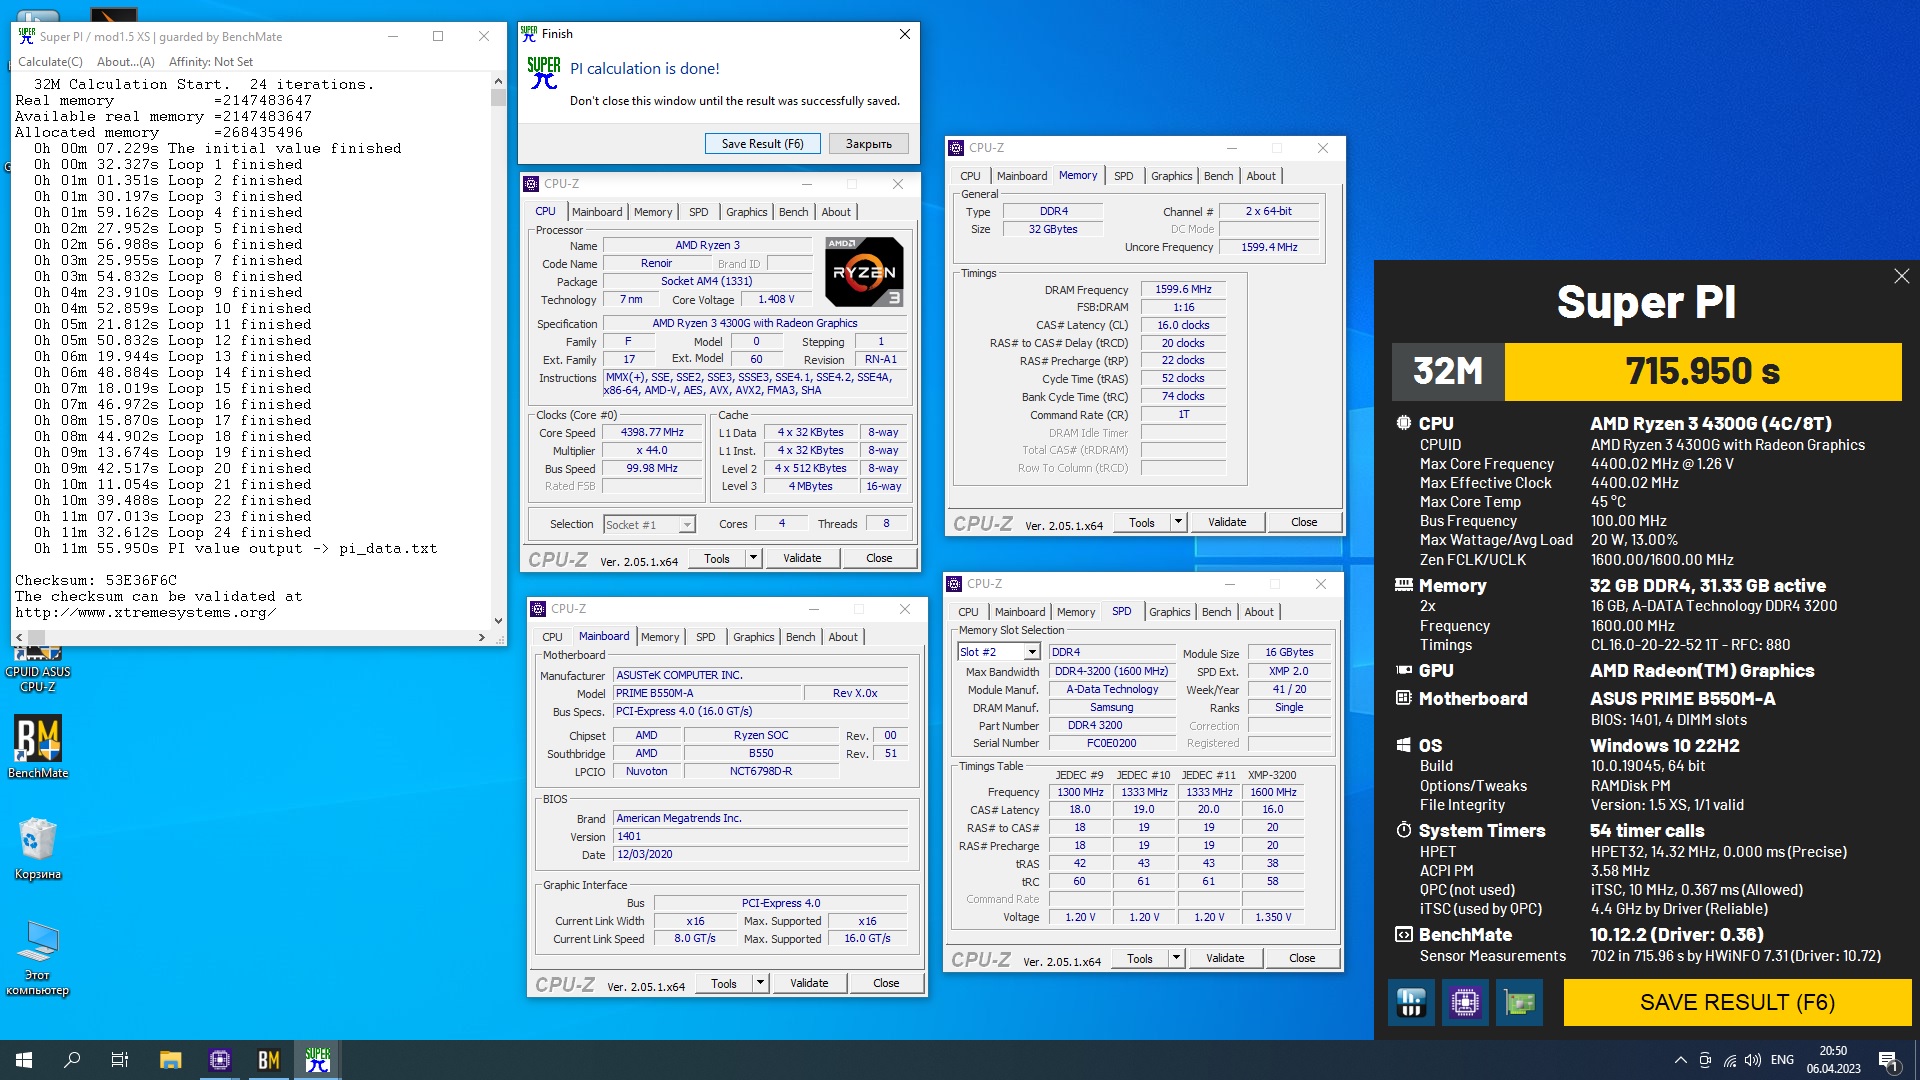Click the Super PI log vertical scrollbar thumb

pyautogui.click(x=498, y=97)
